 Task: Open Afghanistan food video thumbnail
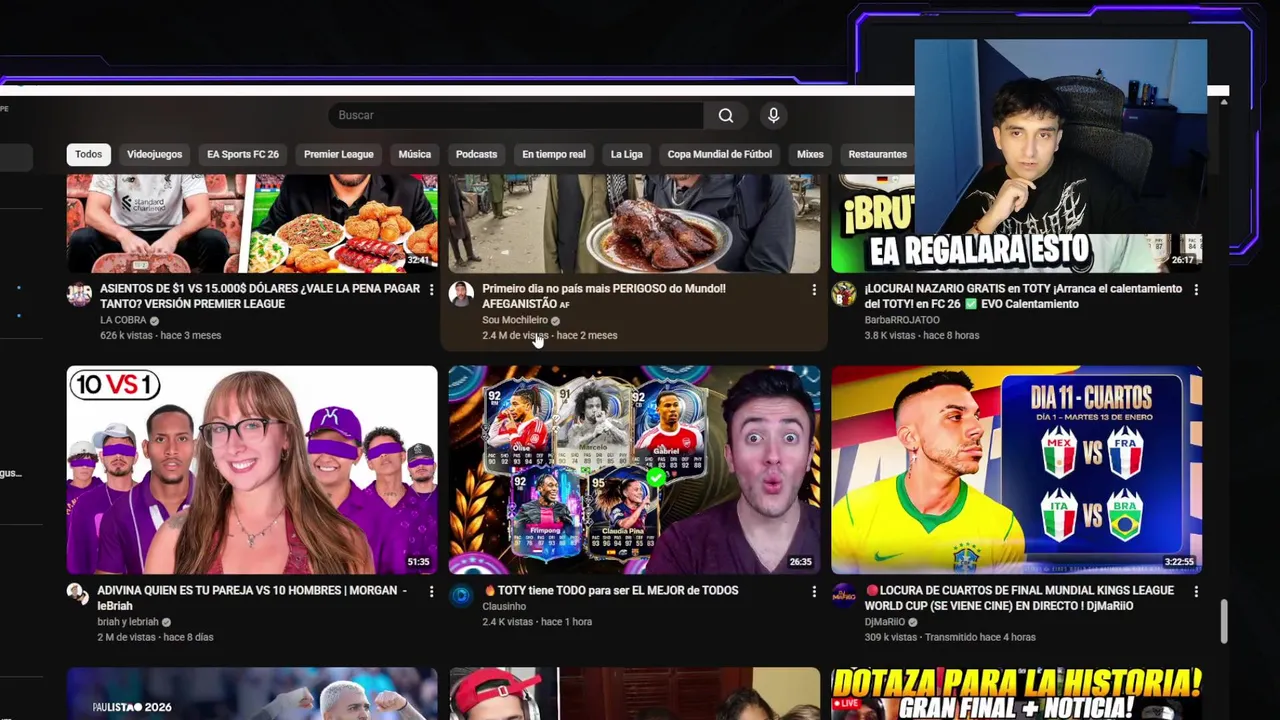pyautogui.click(x=634, y=223)
